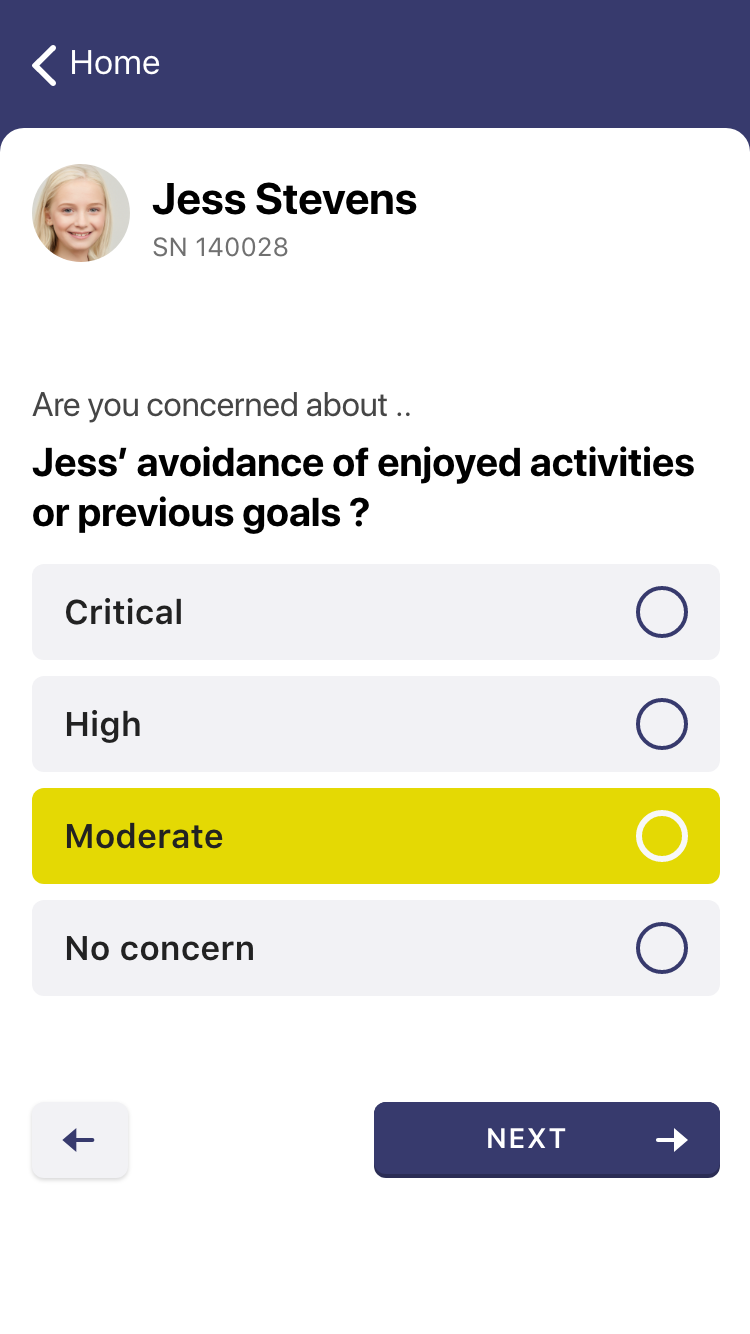
Task: Click the Jess Stevens name heading
Action: click(284, 200)
